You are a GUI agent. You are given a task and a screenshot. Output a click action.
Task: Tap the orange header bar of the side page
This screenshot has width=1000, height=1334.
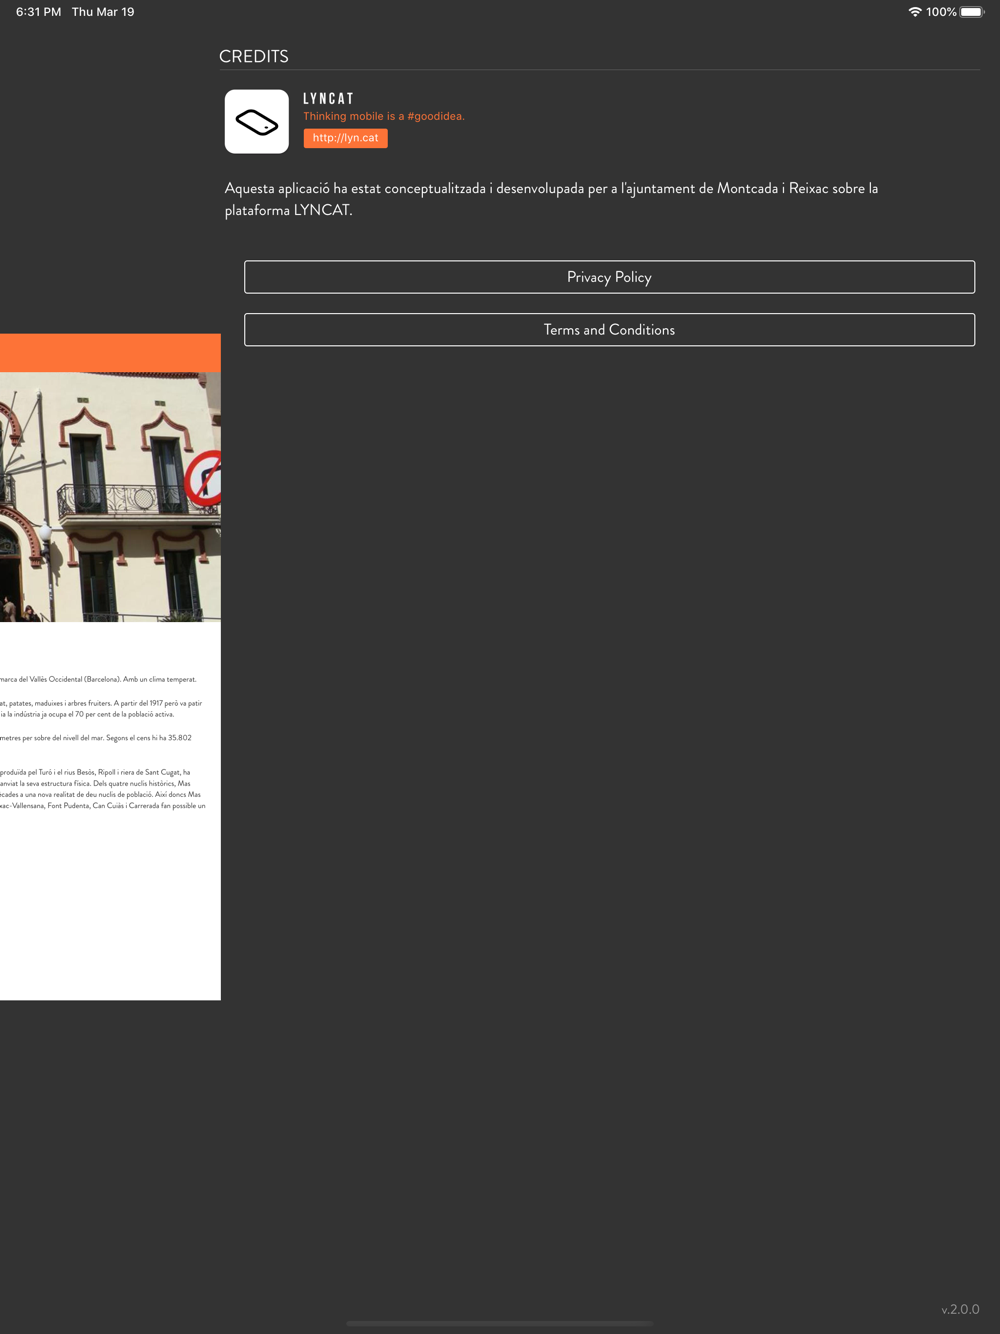click(x=110, y=353)
